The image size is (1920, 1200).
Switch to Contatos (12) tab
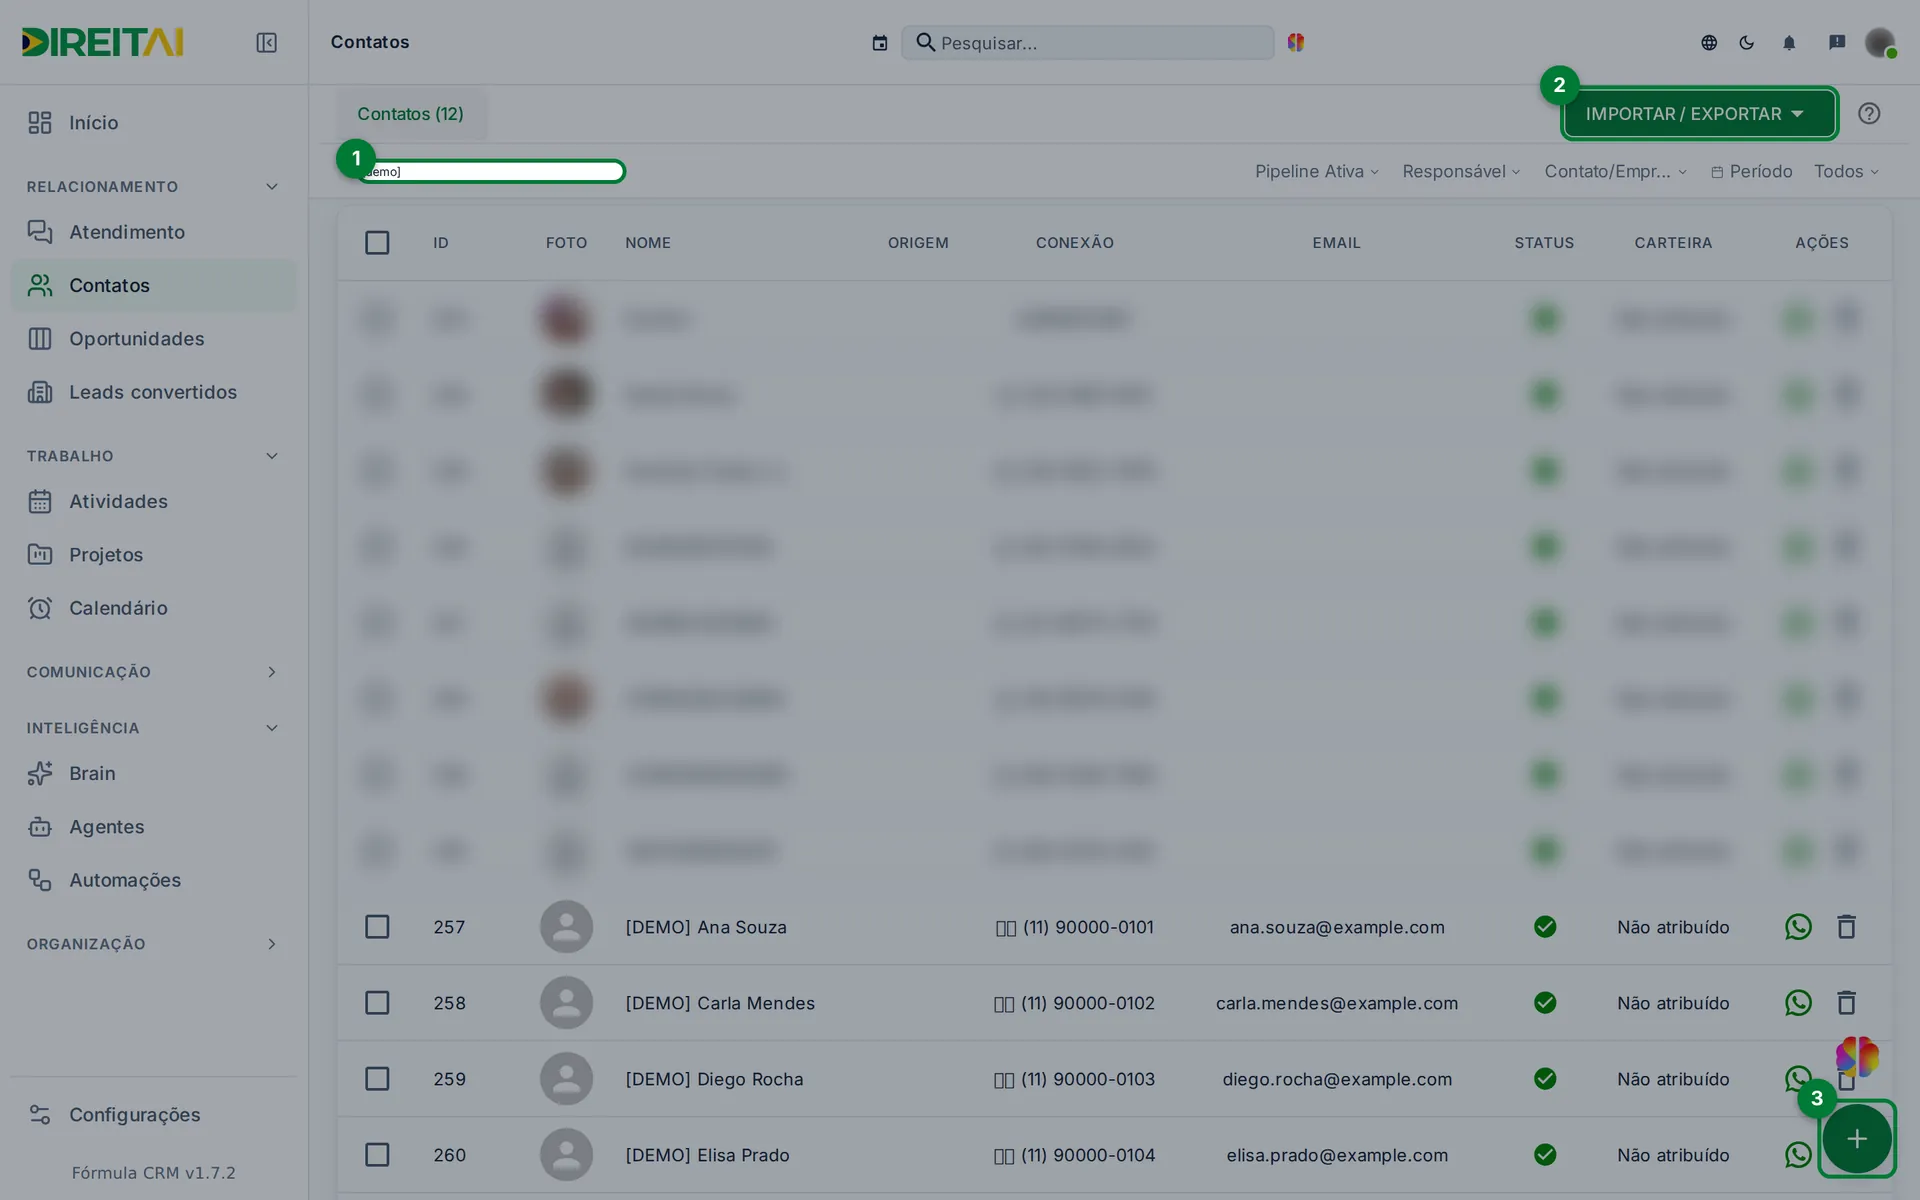click(x=410, y=114)
